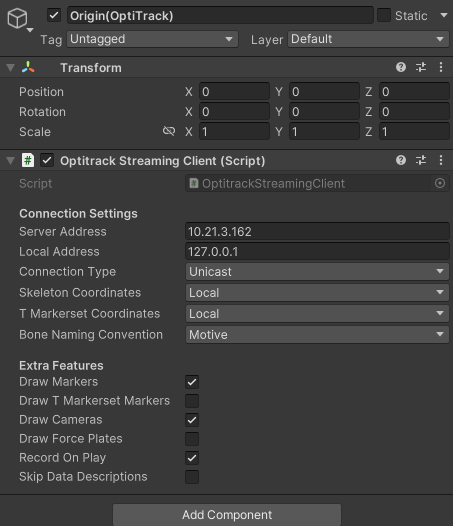The width and height of the screenshot is (453, 526).
Task: Click the Skeleton Coordinates label
Action: (80, 293)
